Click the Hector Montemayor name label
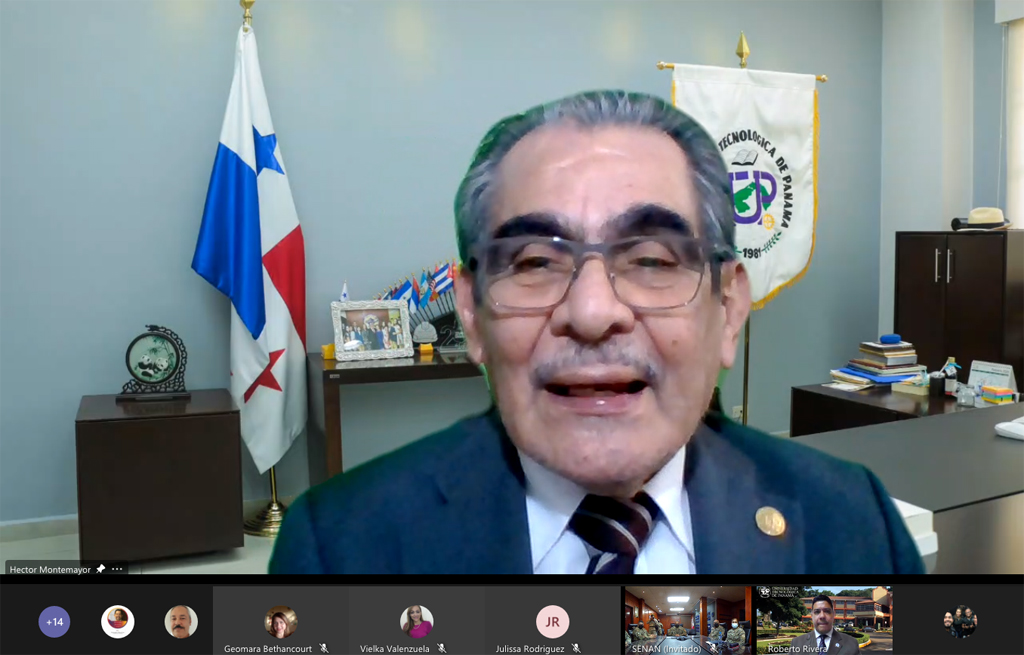Image resolution: width=1024 pixels, height=655 pixels. (x=50, y=569)
